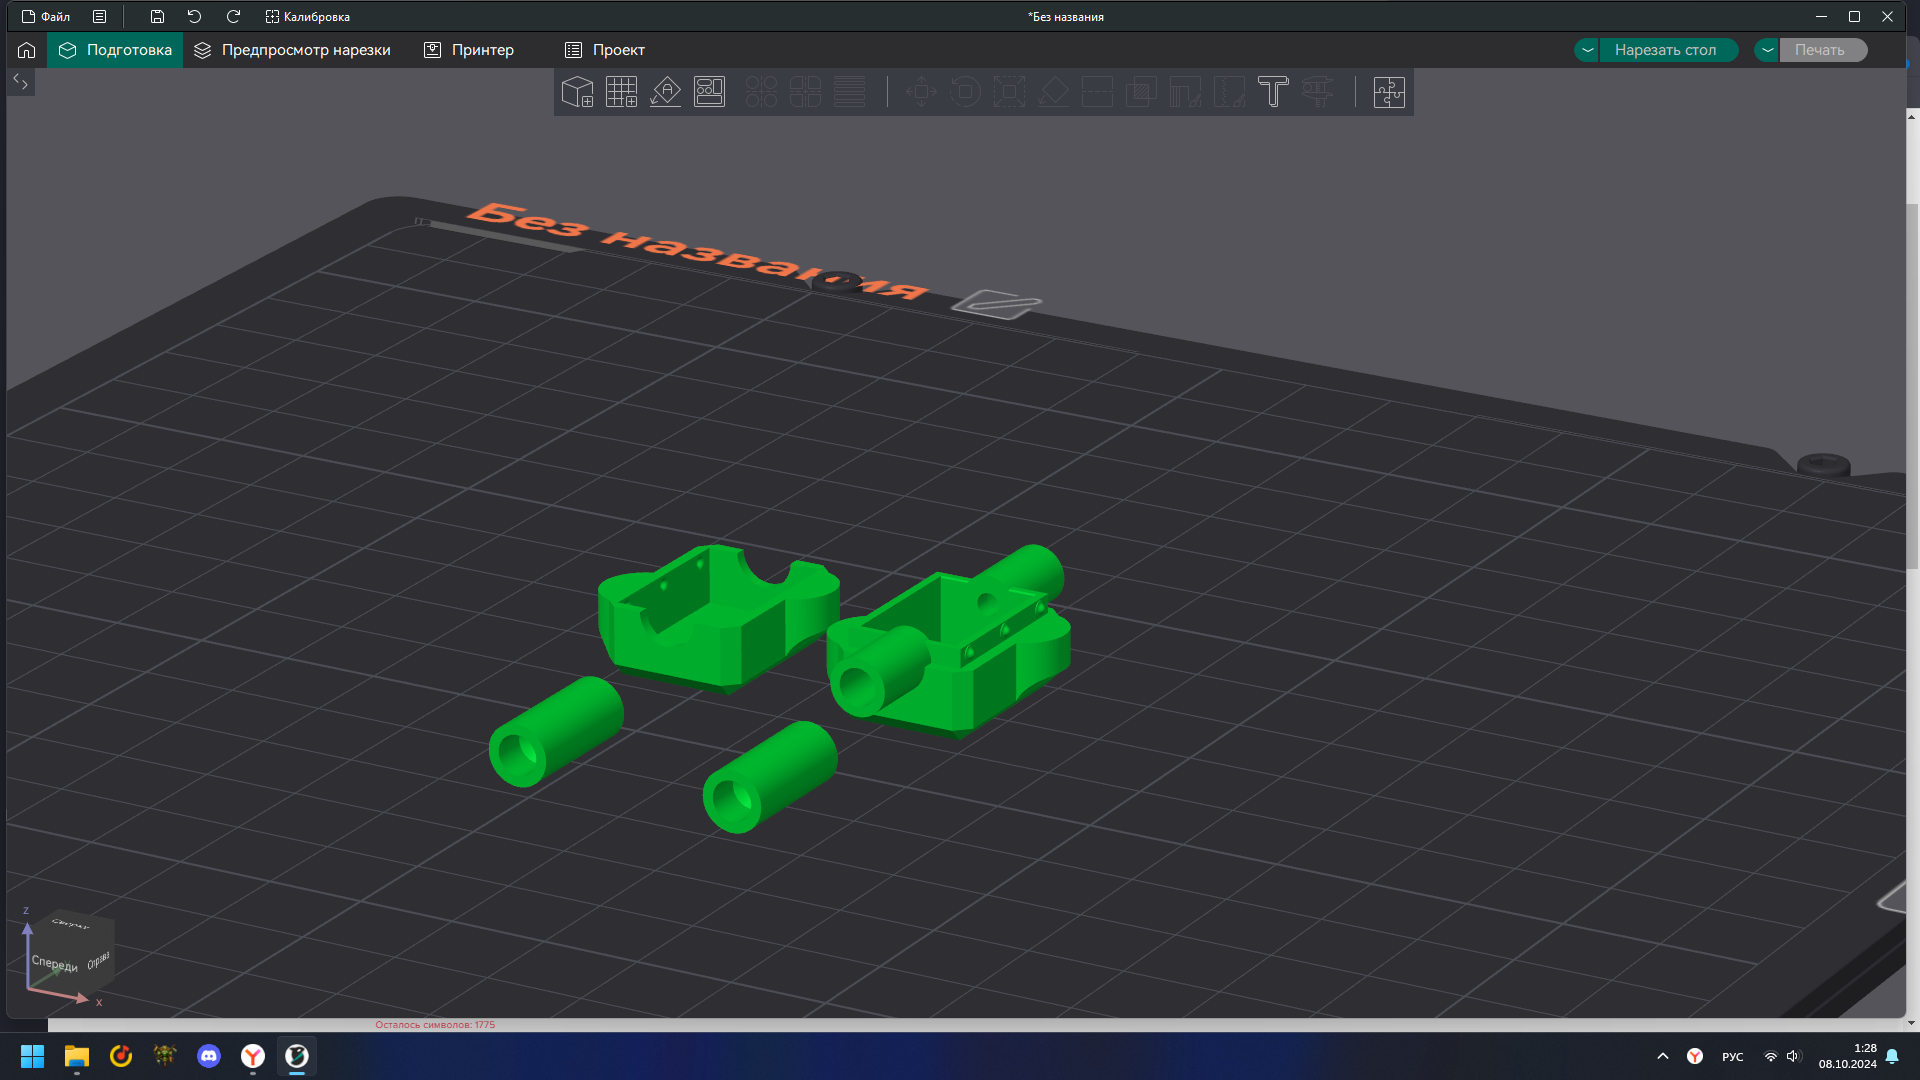1920x1080 pixels.
Task: Open the Файл menu
Action: tap(46, 17)
